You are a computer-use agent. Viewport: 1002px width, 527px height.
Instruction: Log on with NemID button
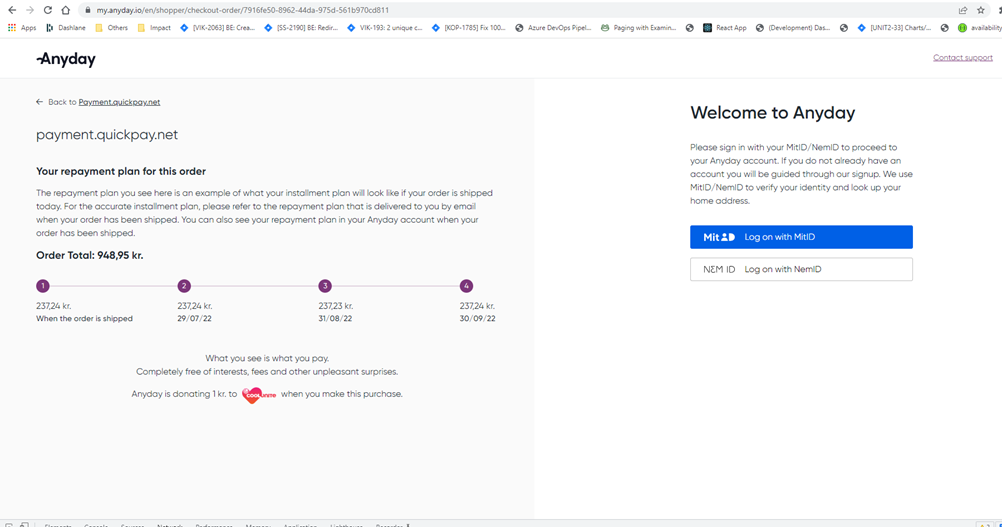[801, 269]
